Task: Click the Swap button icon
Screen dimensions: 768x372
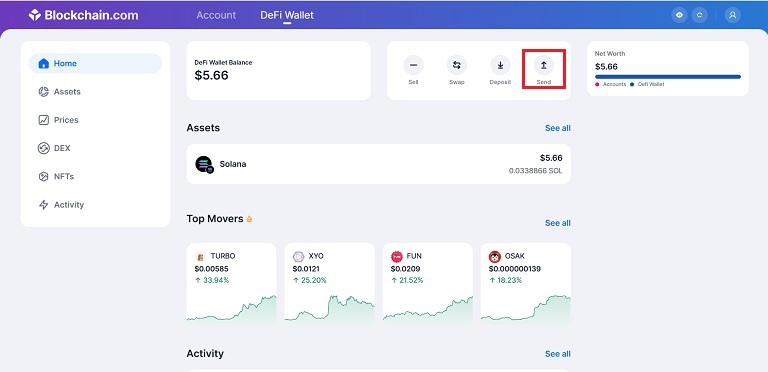Action: pos(456,65)
